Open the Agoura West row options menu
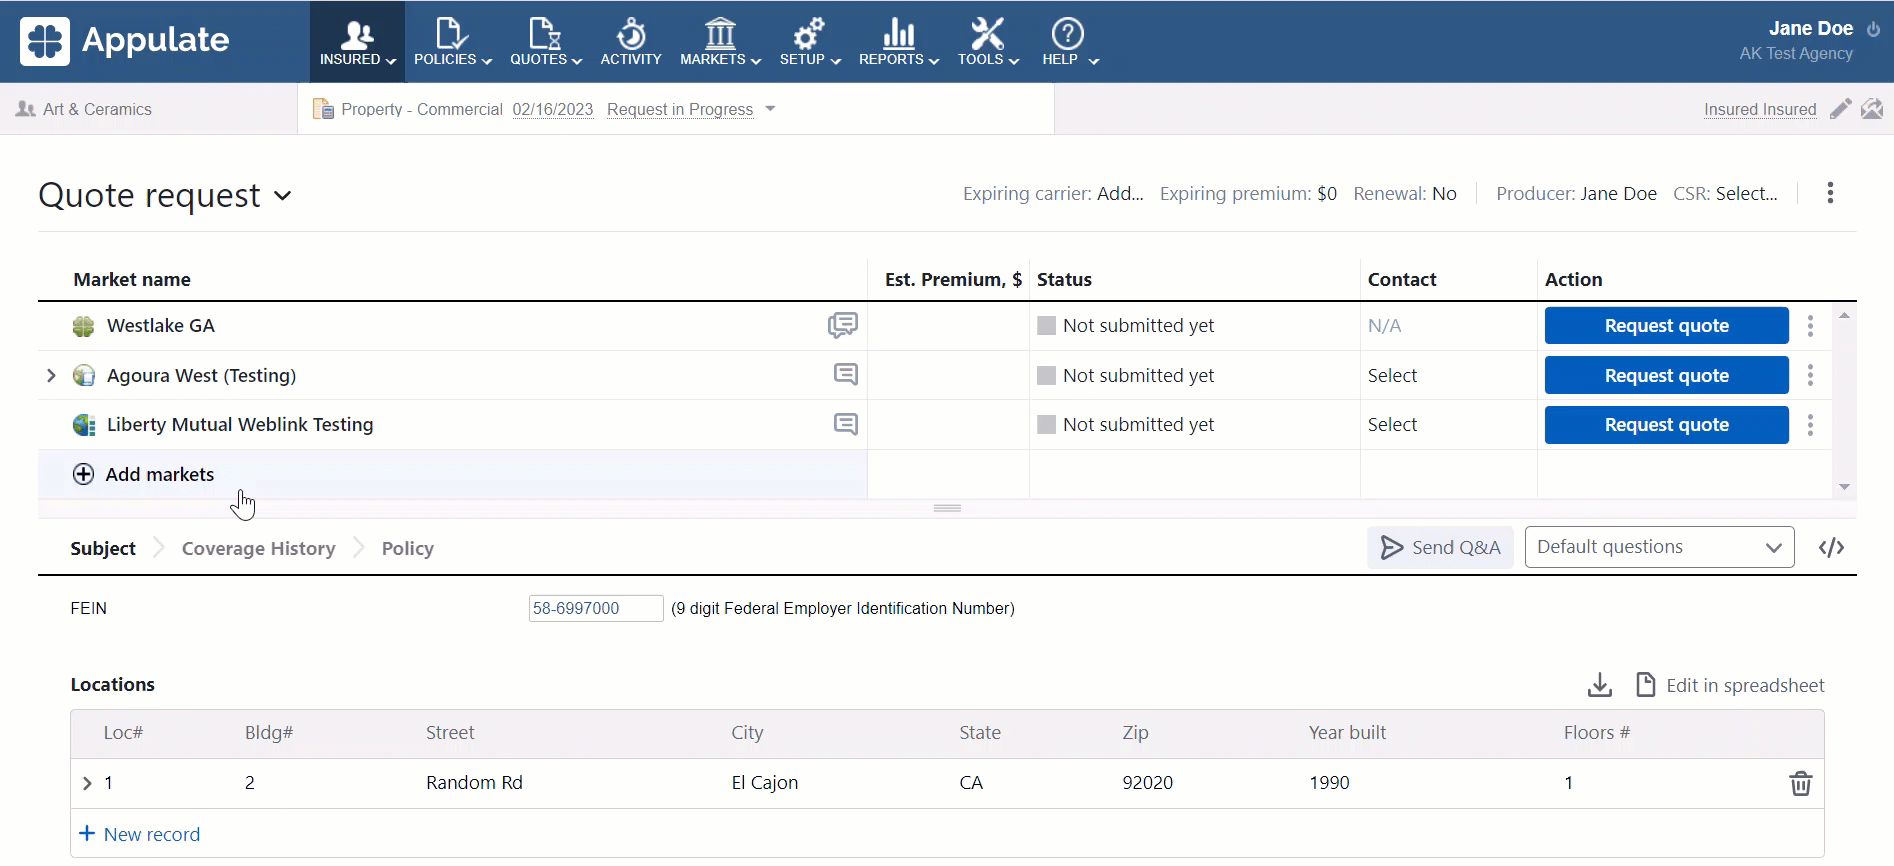 point(1810,375)
